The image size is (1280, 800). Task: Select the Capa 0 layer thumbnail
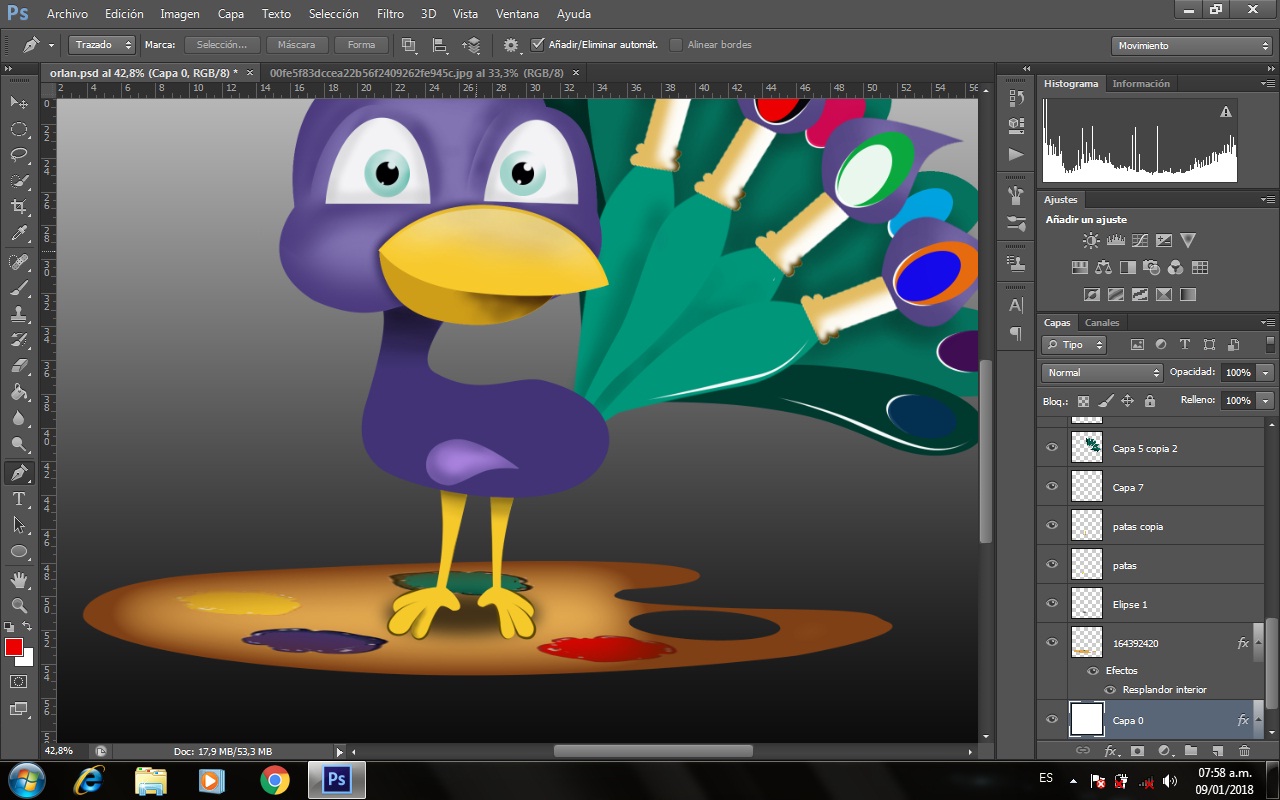1087,720
